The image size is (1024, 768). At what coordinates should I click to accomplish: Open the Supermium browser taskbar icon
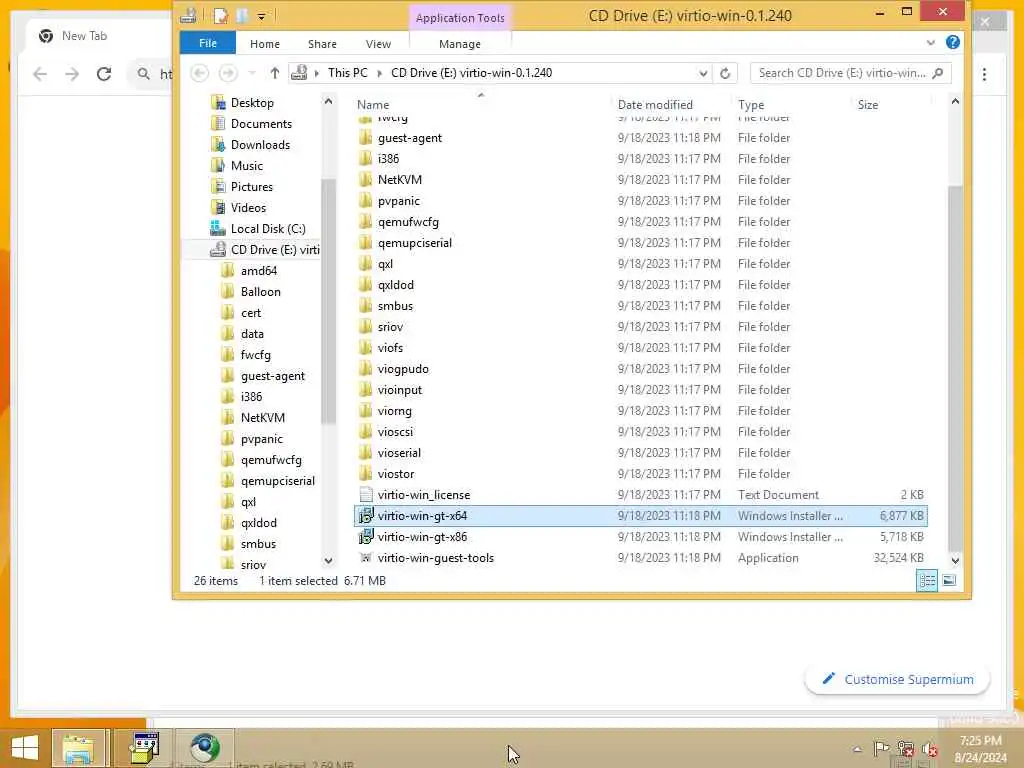205,748
